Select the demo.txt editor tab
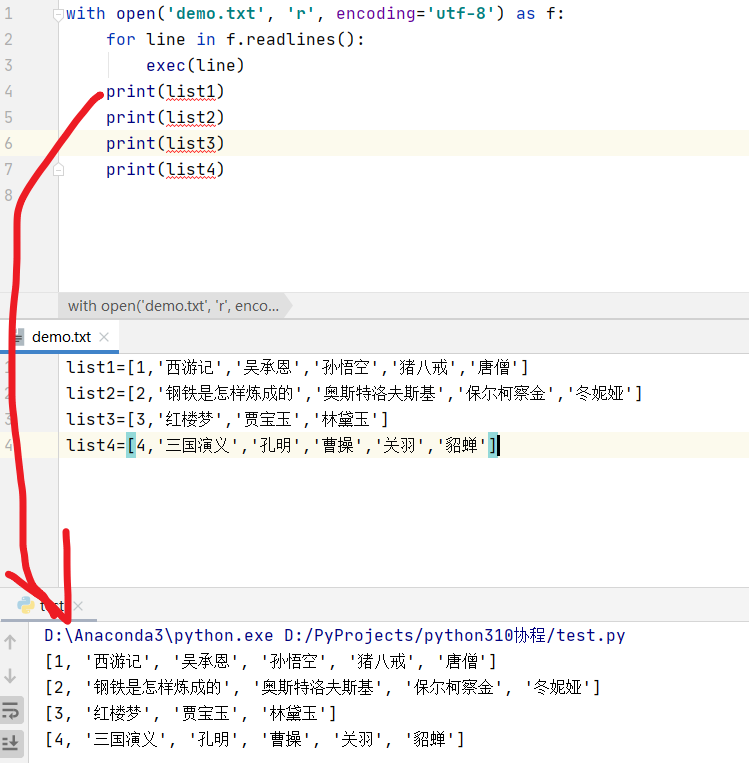749x763 pixels. click(x=61, y=337)
